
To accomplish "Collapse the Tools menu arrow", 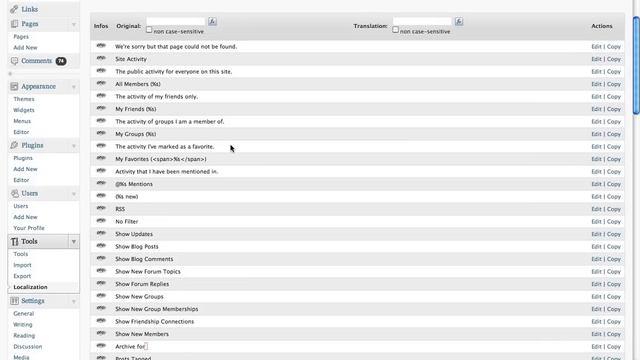I will 74,242.
